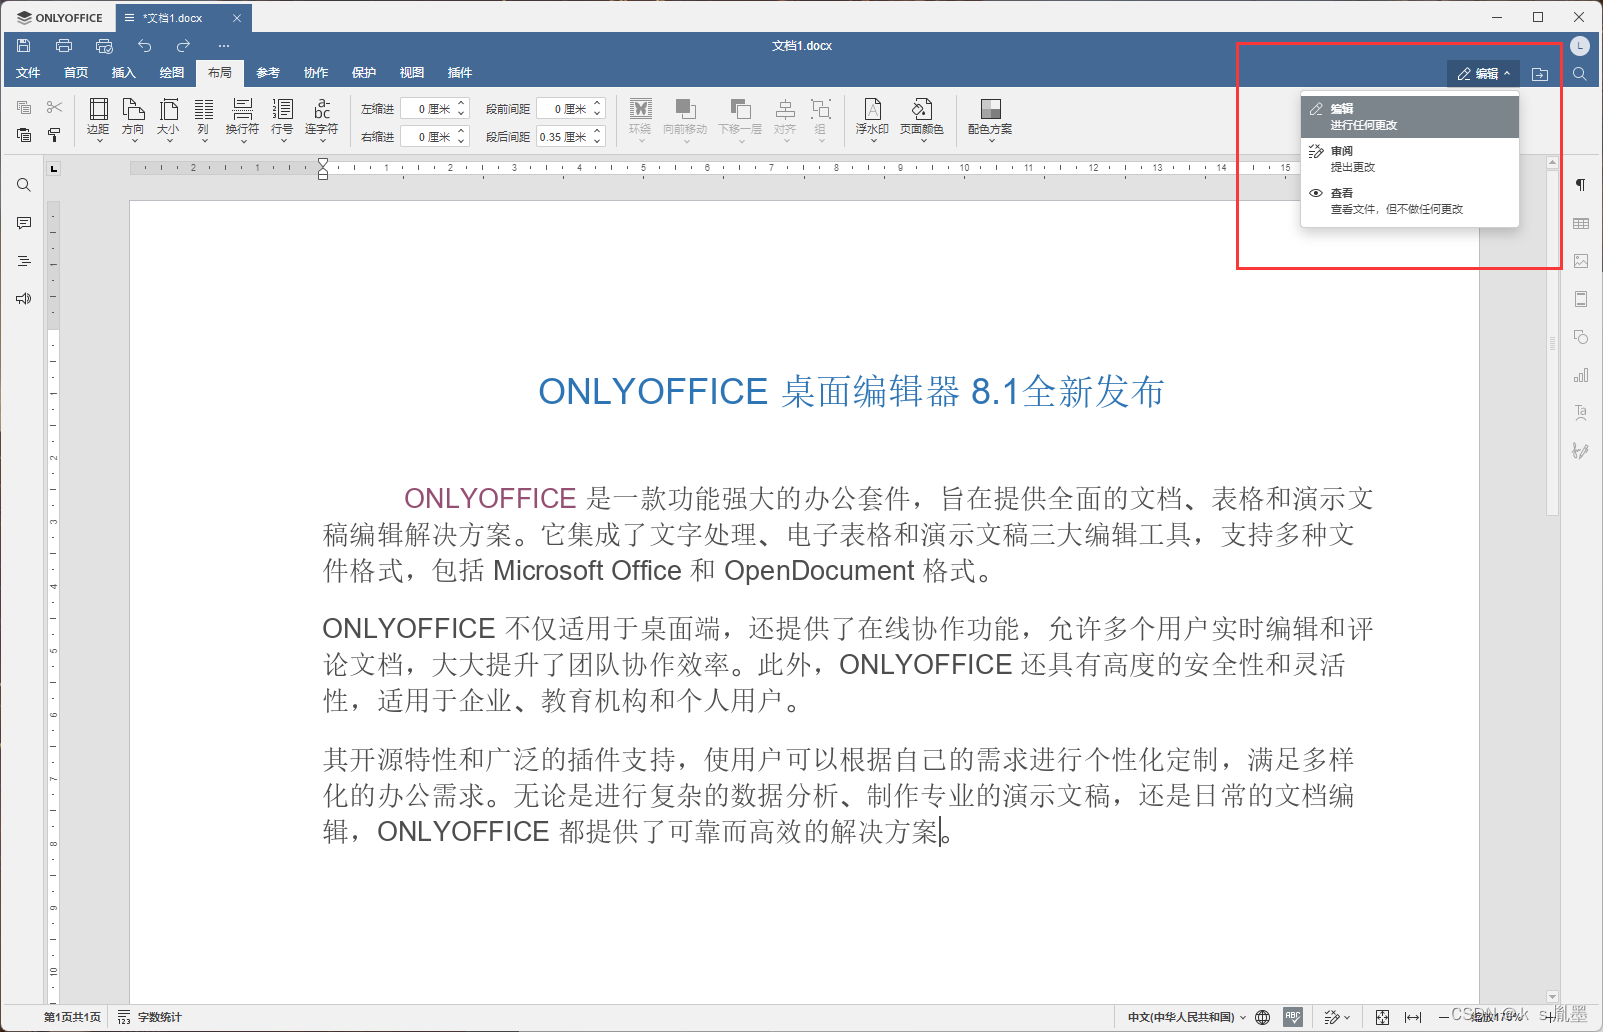This screenshot has height=1032, width=1603.
Task: Open the 方向 orientation dropdown
Action: pos(133,120)
